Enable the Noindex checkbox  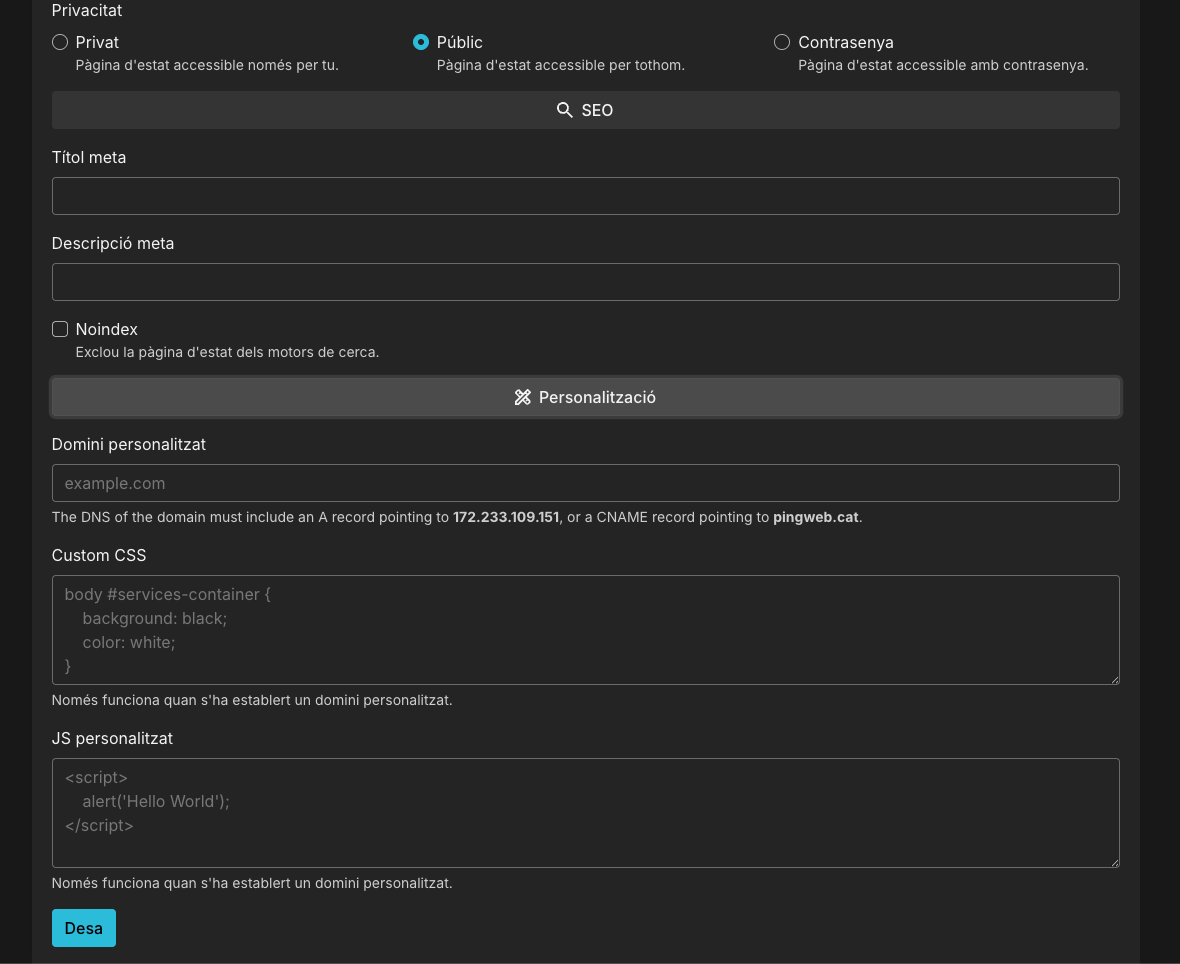click(x=60, y=329)
